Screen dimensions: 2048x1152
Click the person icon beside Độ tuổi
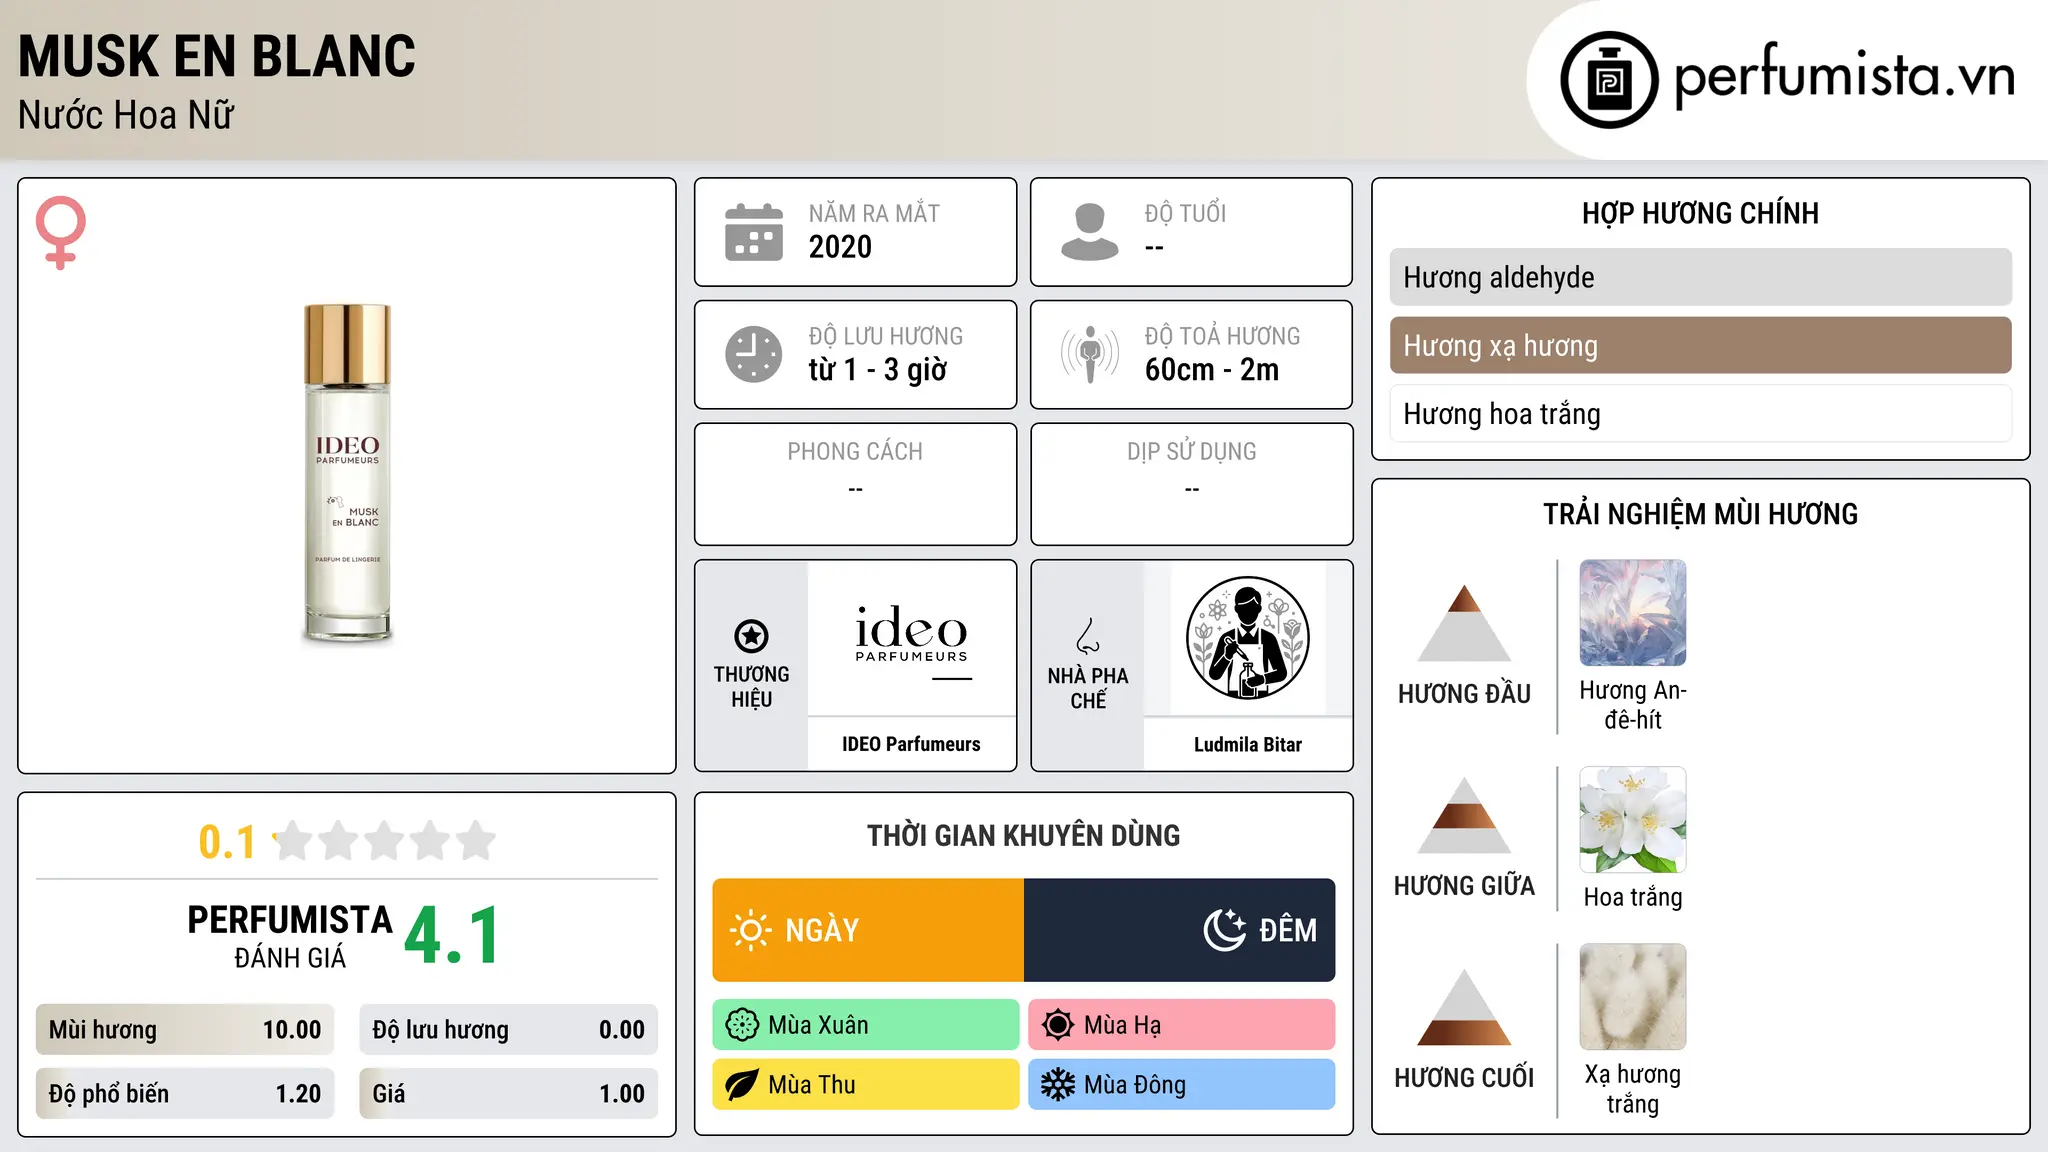1090,232
